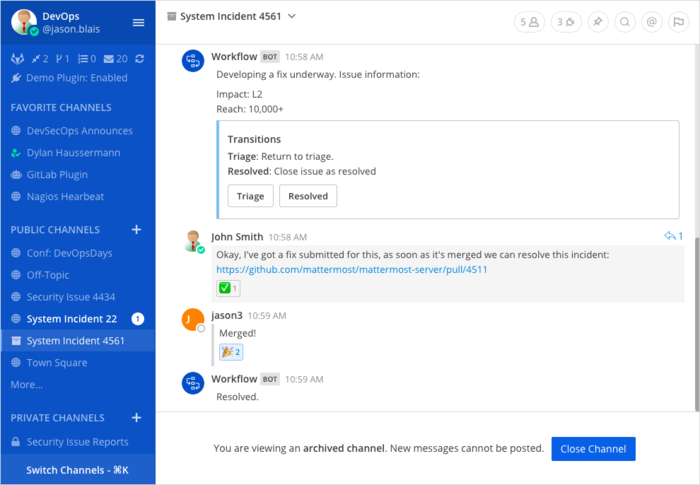700x485 pixels.
Task: Click the GitLab fox icon in sidebar
Action: 17,60
